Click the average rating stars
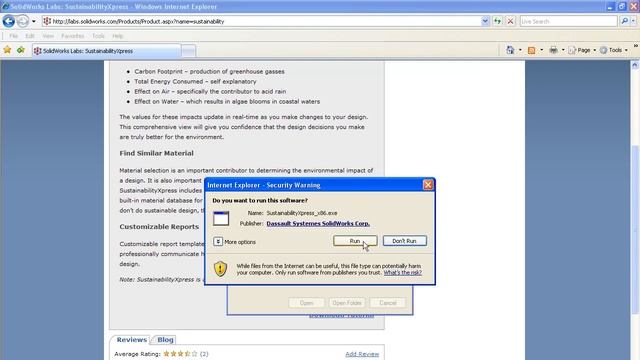The image size is (640, 360). (x=180, y=354)
